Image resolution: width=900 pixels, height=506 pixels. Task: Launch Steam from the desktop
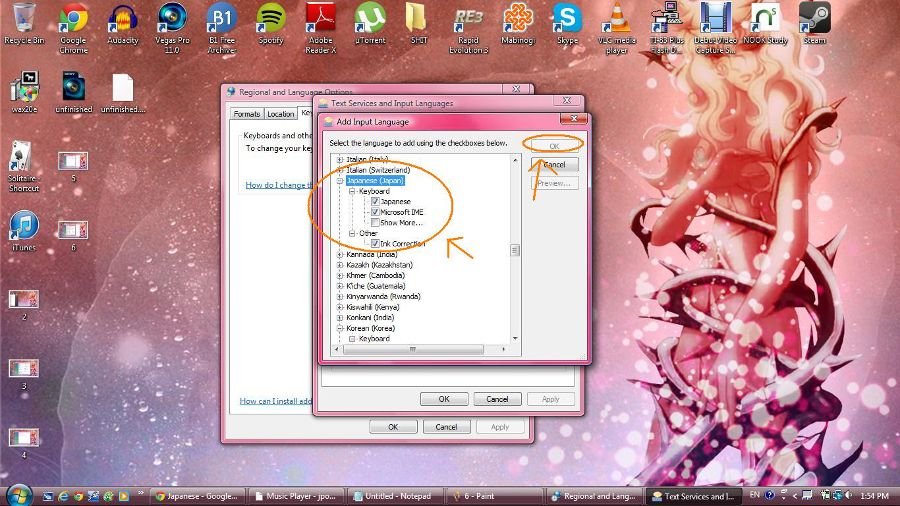[x=814, y=20]
